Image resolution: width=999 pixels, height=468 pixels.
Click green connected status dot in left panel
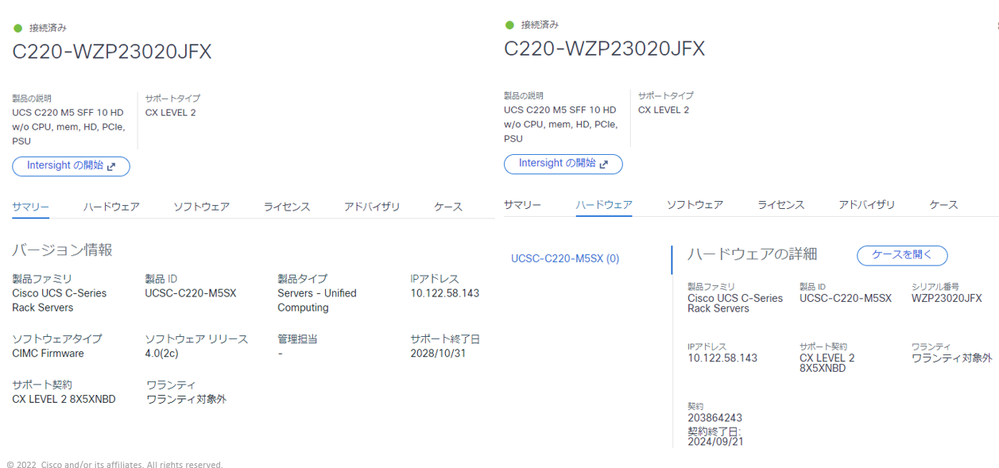click(x=17, y=27)
